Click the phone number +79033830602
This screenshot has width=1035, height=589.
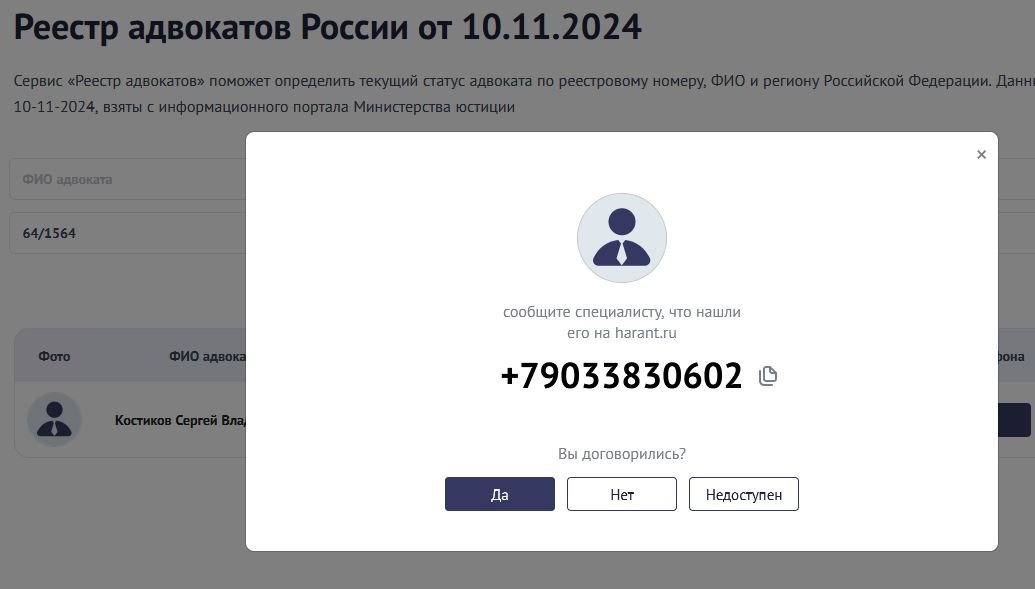621,376
